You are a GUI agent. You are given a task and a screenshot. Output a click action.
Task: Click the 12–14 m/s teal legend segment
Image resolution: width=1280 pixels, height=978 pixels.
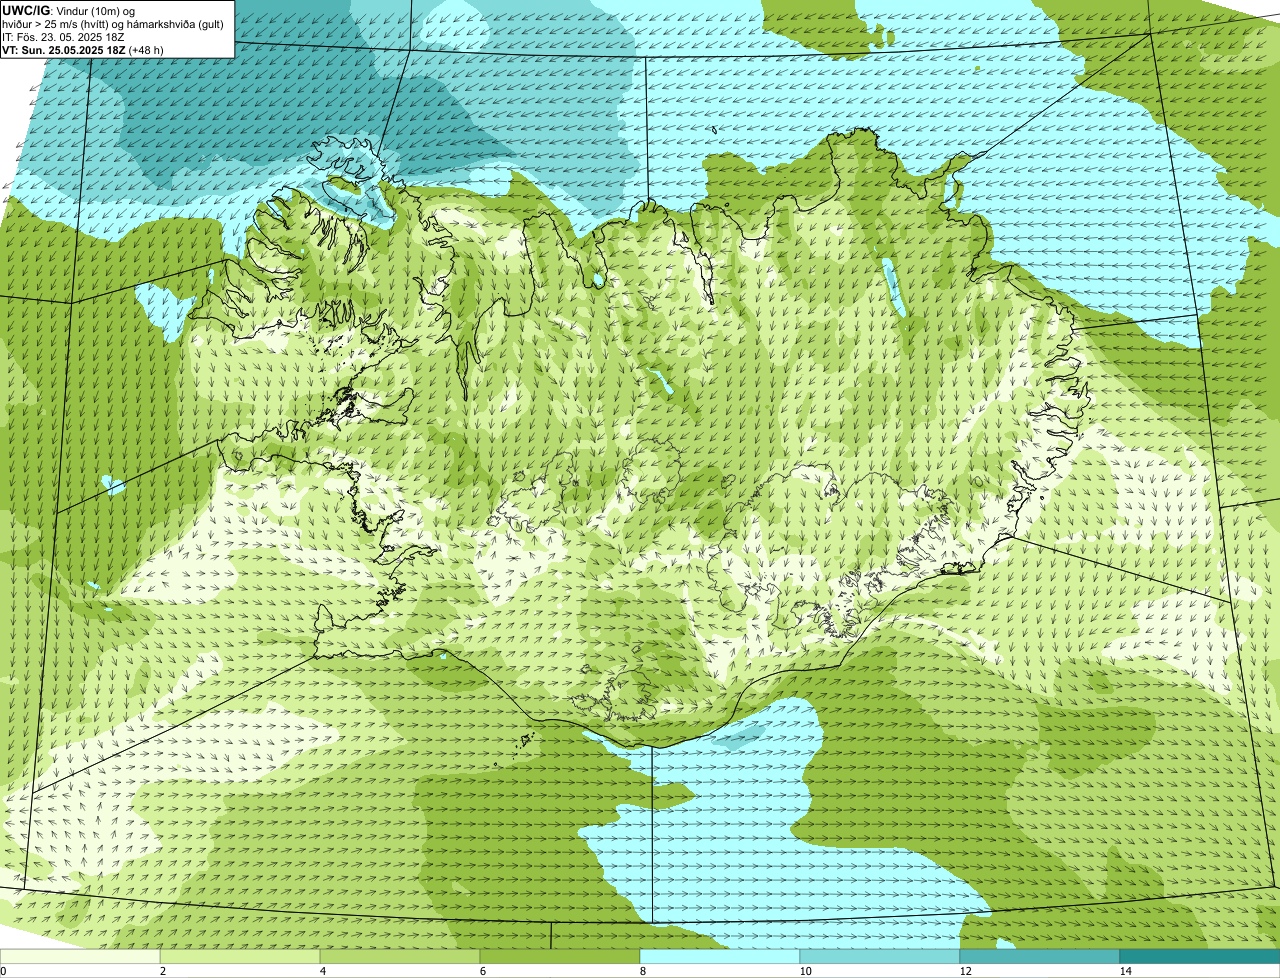click(1040, 956)
